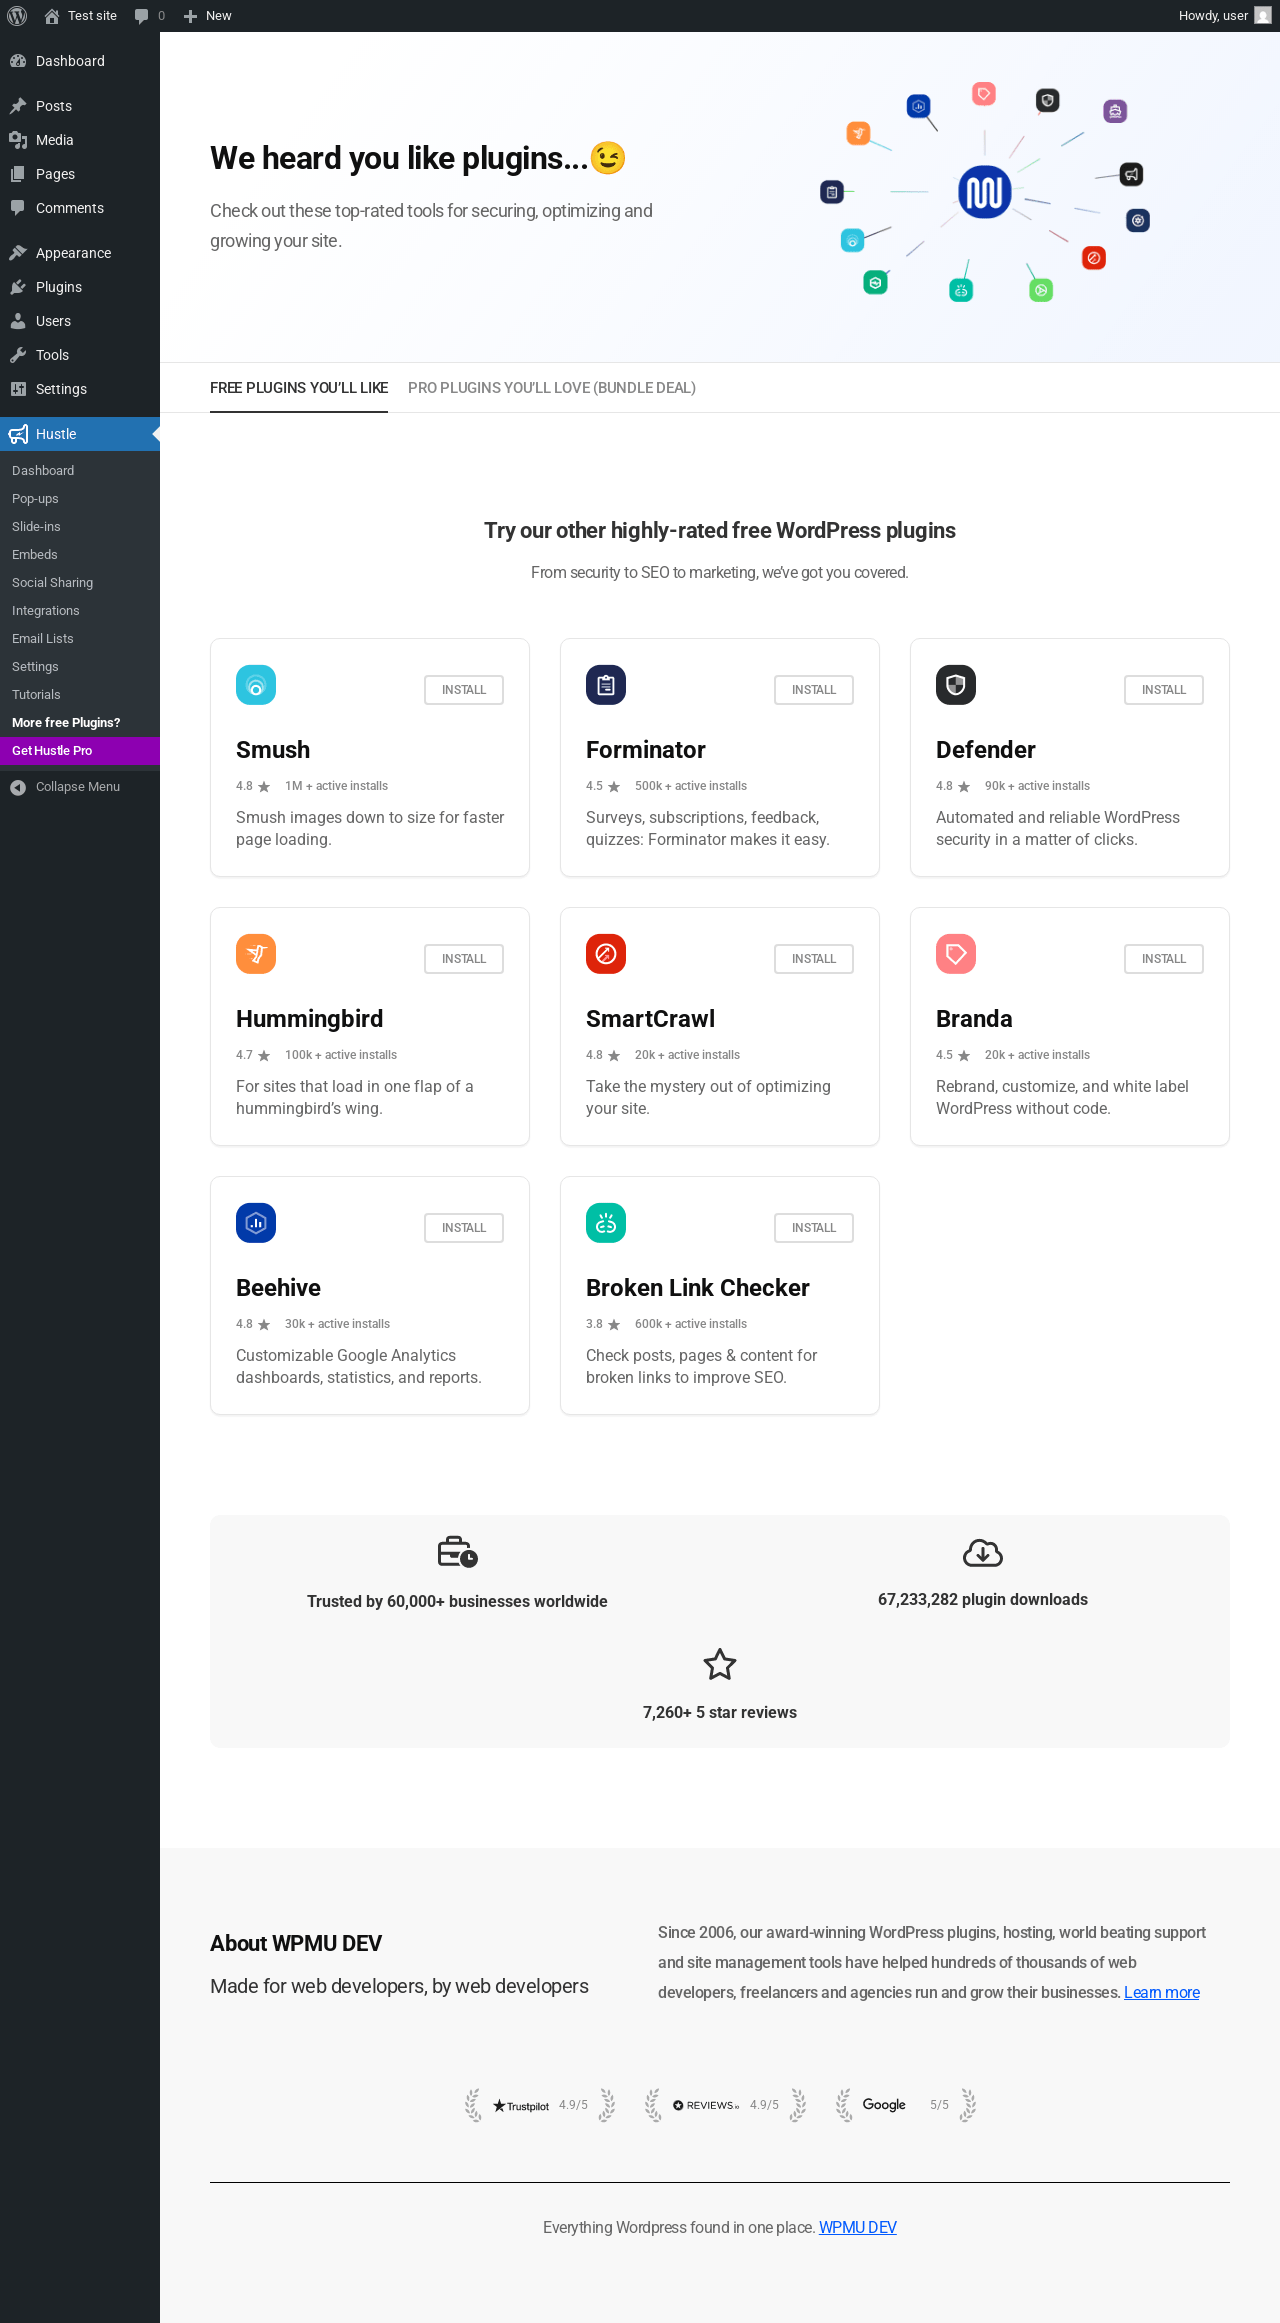Click the Broken Link Checker icon

point(606,1223)
